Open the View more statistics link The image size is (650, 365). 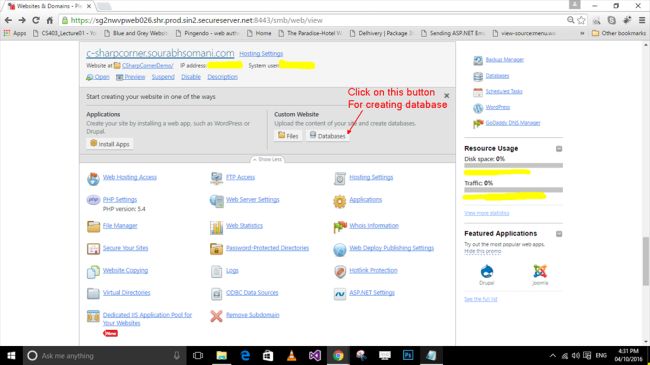point(487,213)
